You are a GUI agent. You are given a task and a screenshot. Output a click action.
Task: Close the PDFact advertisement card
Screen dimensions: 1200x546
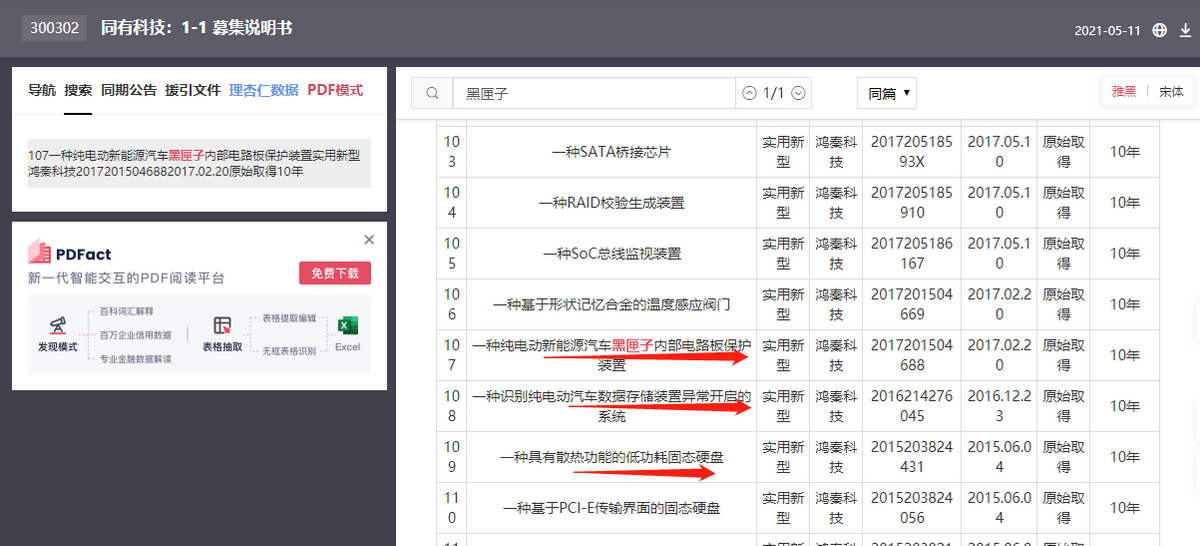tap(369, 240)
